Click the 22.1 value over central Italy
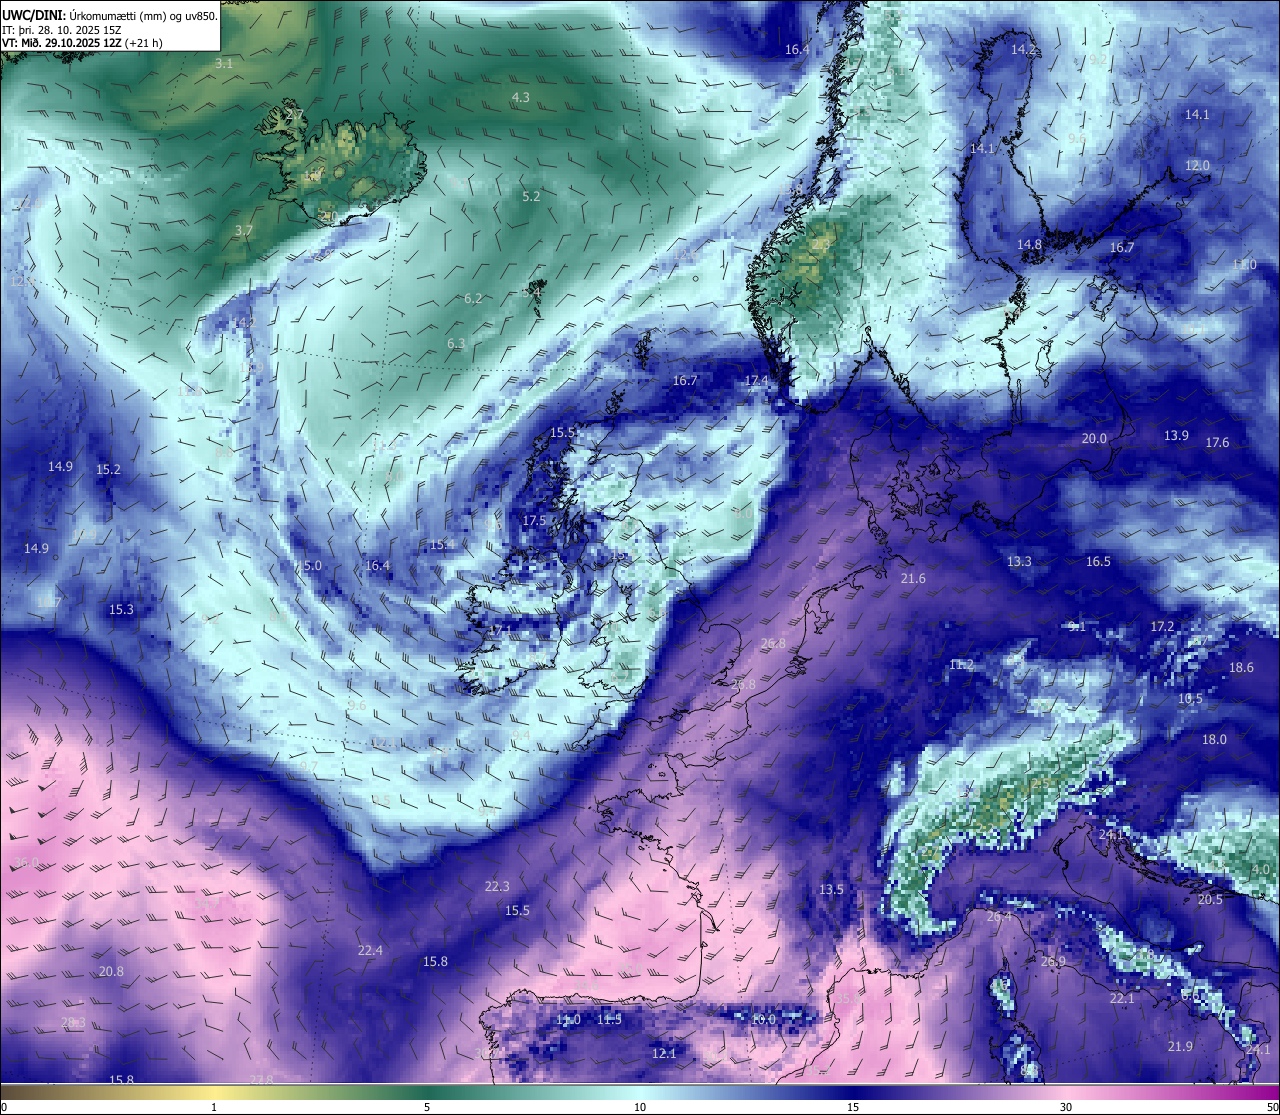This screenshot has width=1280, height=1115. coord(1122,998)
